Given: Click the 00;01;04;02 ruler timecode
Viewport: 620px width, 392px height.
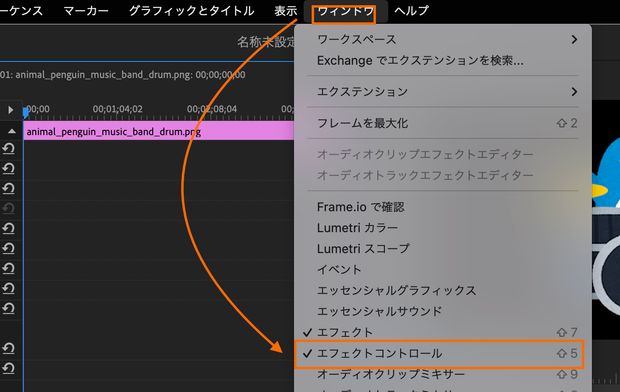Looking at the screenshot, I should coord(117,109).
